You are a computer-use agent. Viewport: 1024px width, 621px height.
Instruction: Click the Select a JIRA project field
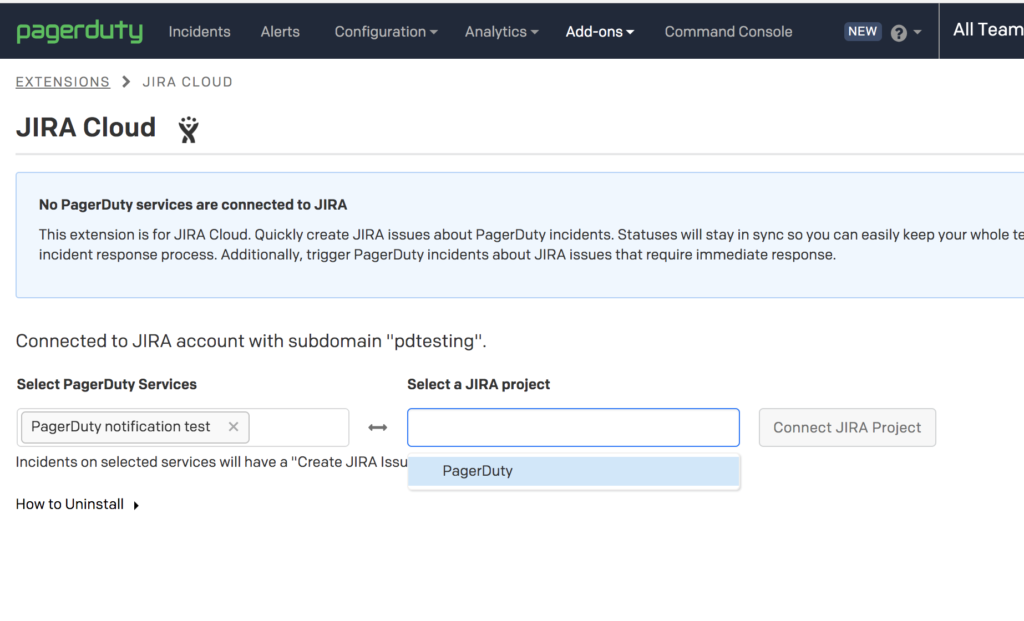pyautogui.click(x=573, y=428)
